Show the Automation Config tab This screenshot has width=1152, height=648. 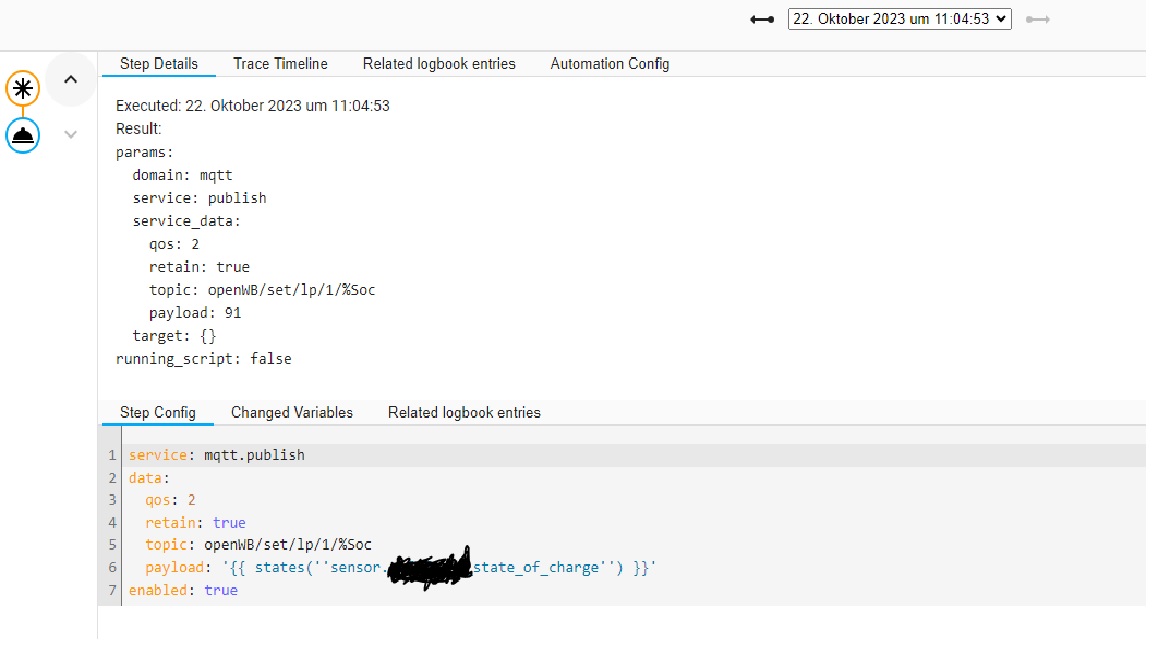609,64
